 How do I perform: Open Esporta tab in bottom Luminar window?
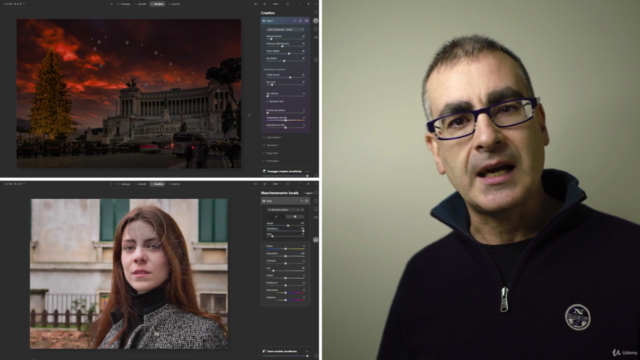[x=175, y=184]
